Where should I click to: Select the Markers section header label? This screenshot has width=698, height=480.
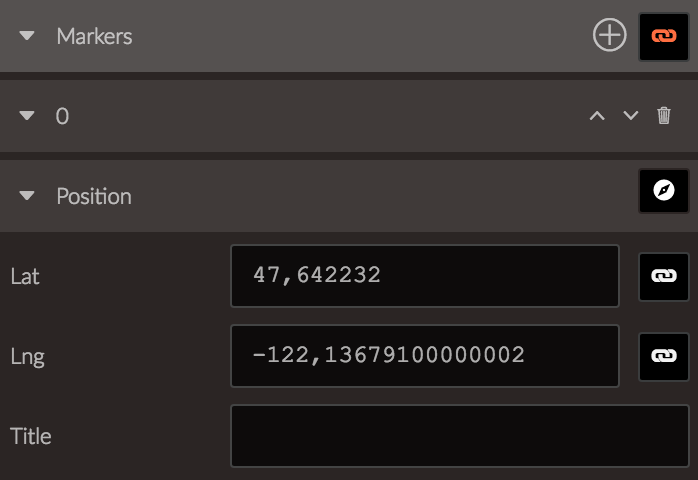point(94,36)
